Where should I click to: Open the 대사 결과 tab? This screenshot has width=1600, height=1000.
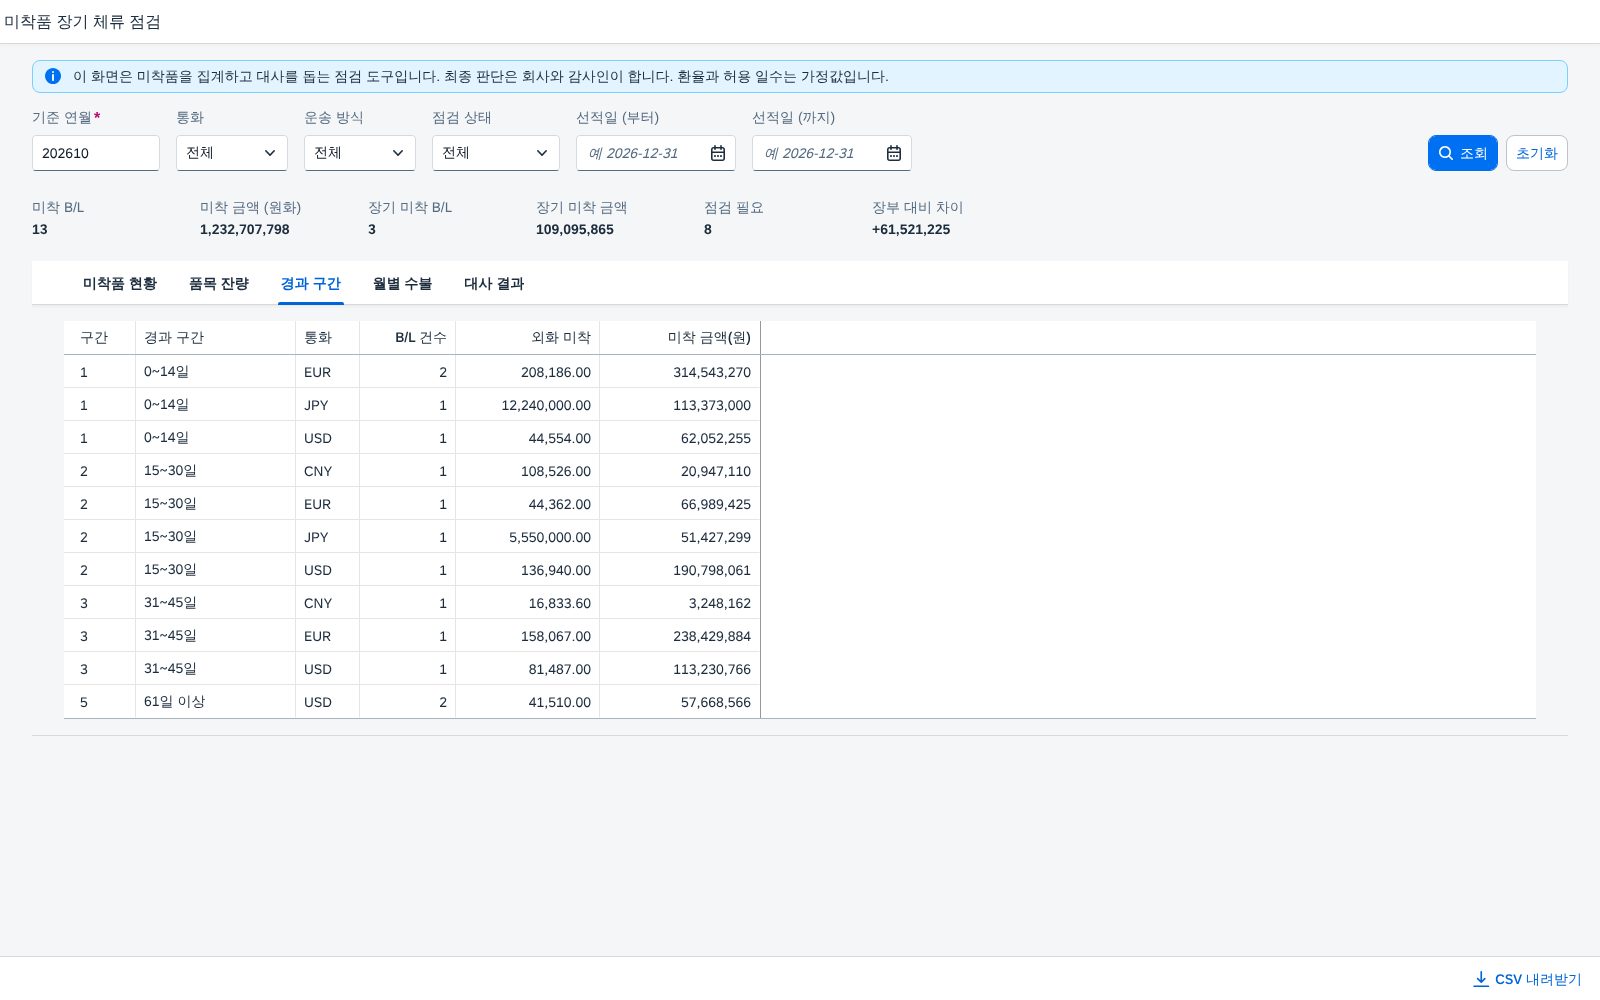(x=494, y=284)
